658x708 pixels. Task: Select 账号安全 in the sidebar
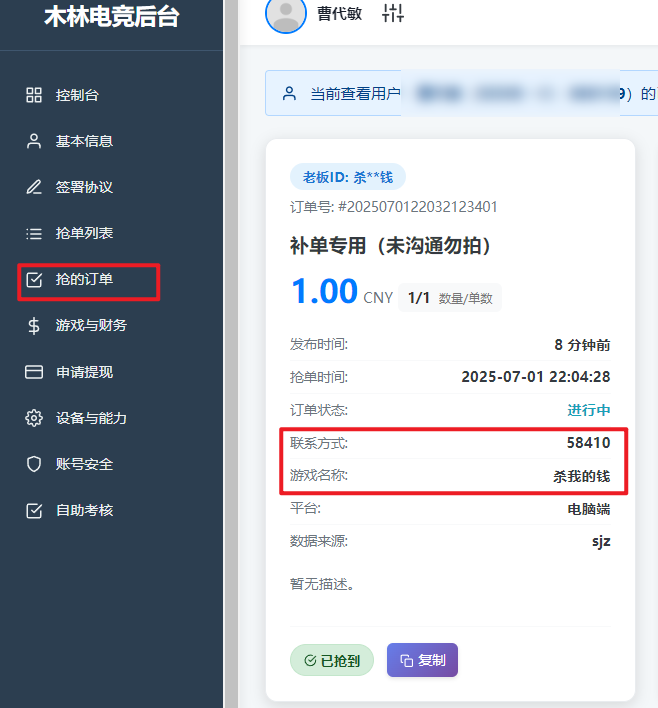click(x=84, y=464)
